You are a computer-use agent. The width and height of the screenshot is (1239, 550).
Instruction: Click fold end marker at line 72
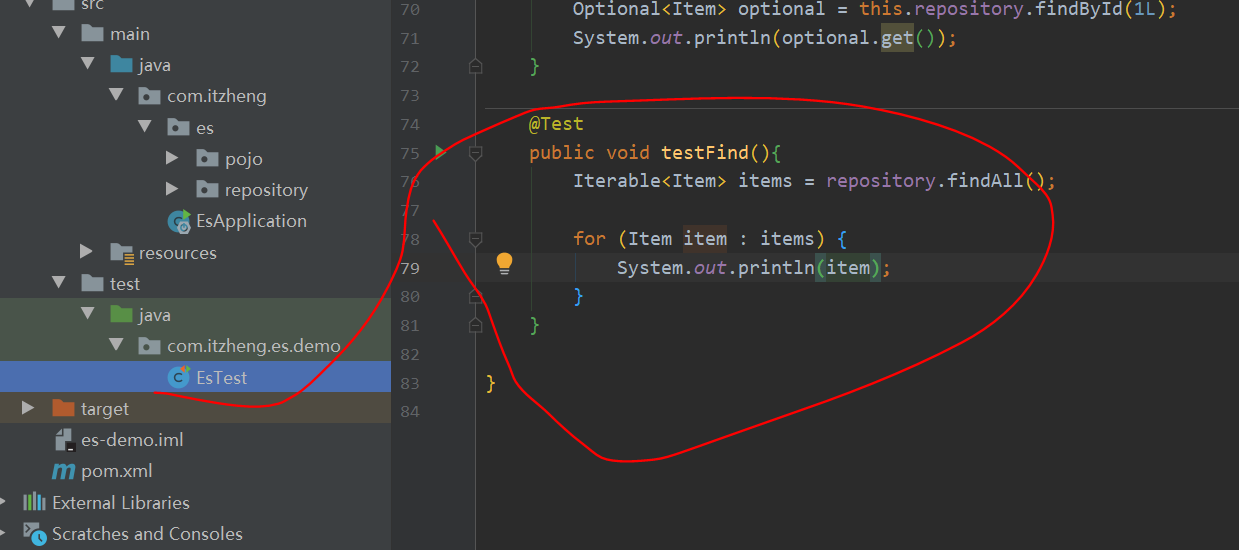coord(476,66)
